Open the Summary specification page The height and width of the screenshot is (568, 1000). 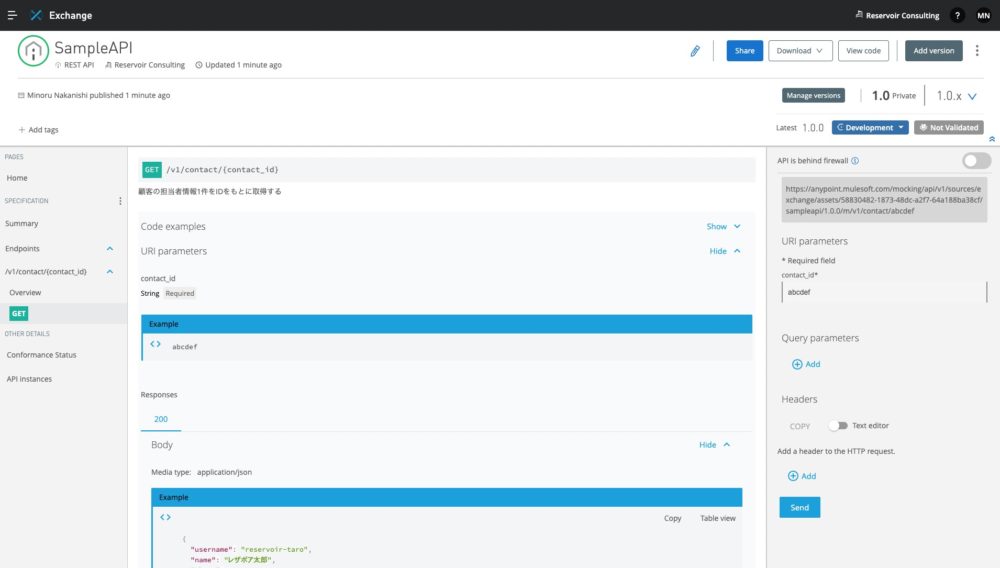[x=22, y=224]
